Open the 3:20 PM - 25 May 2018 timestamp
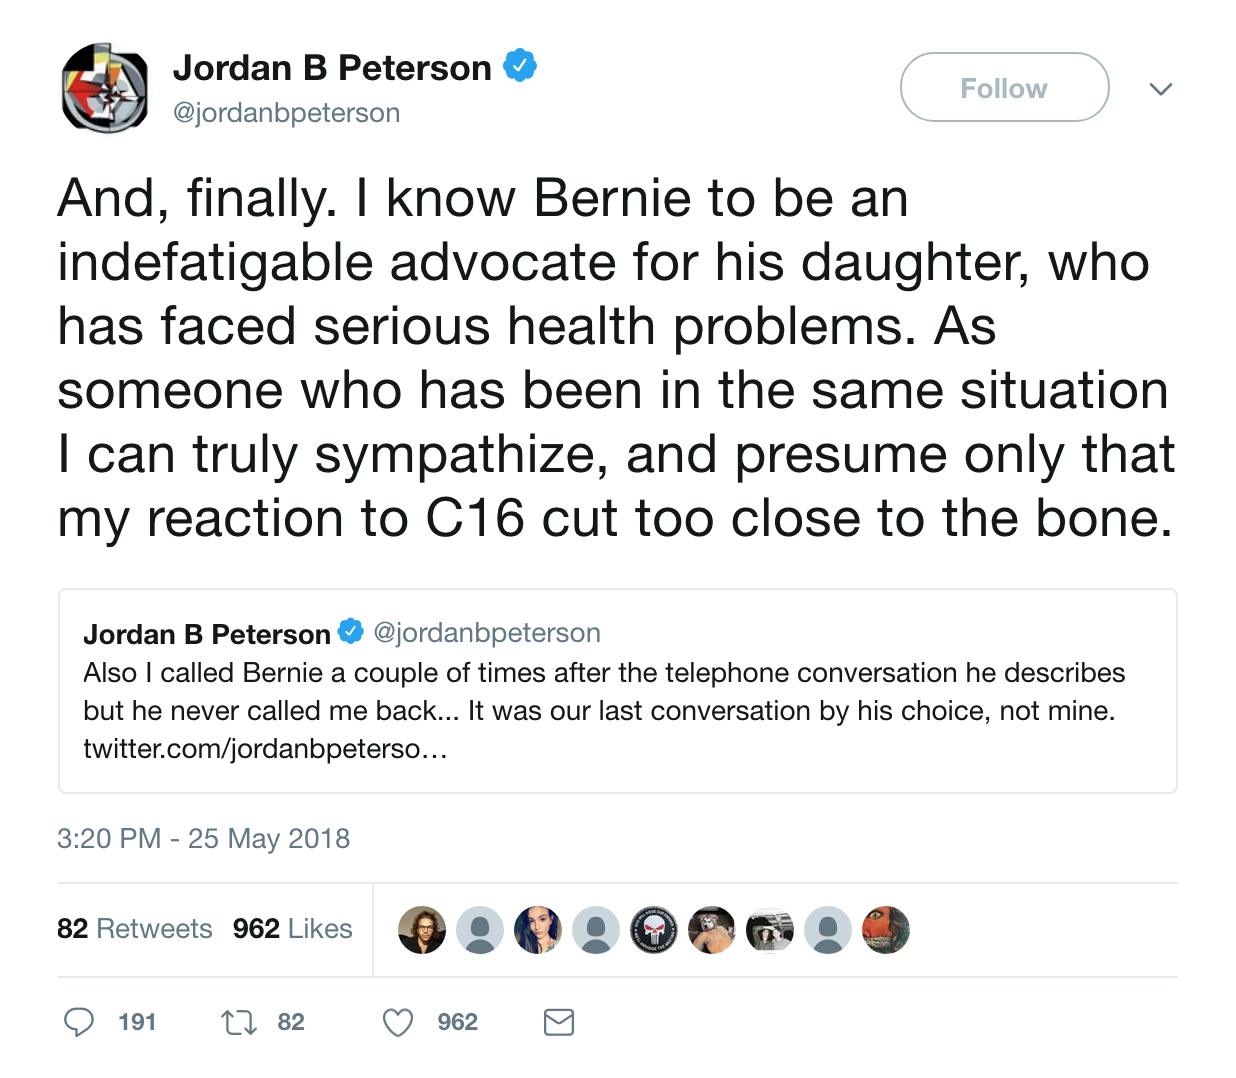Viewport: 1236px width, 1078px height. pyautogui.click(x=204, y=838)
